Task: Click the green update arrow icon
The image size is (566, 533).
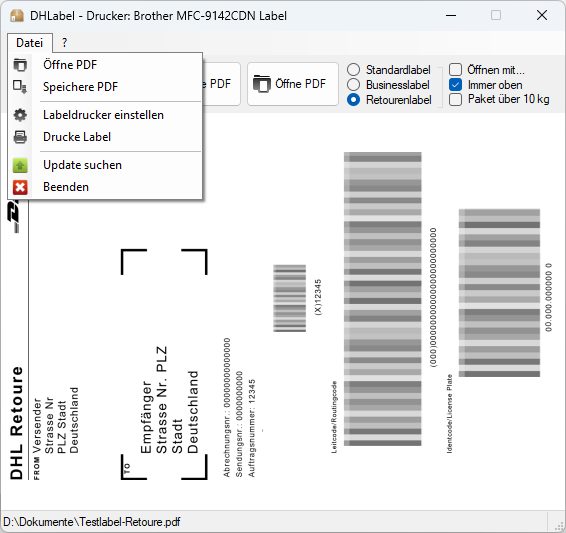Action: [20, 165]
